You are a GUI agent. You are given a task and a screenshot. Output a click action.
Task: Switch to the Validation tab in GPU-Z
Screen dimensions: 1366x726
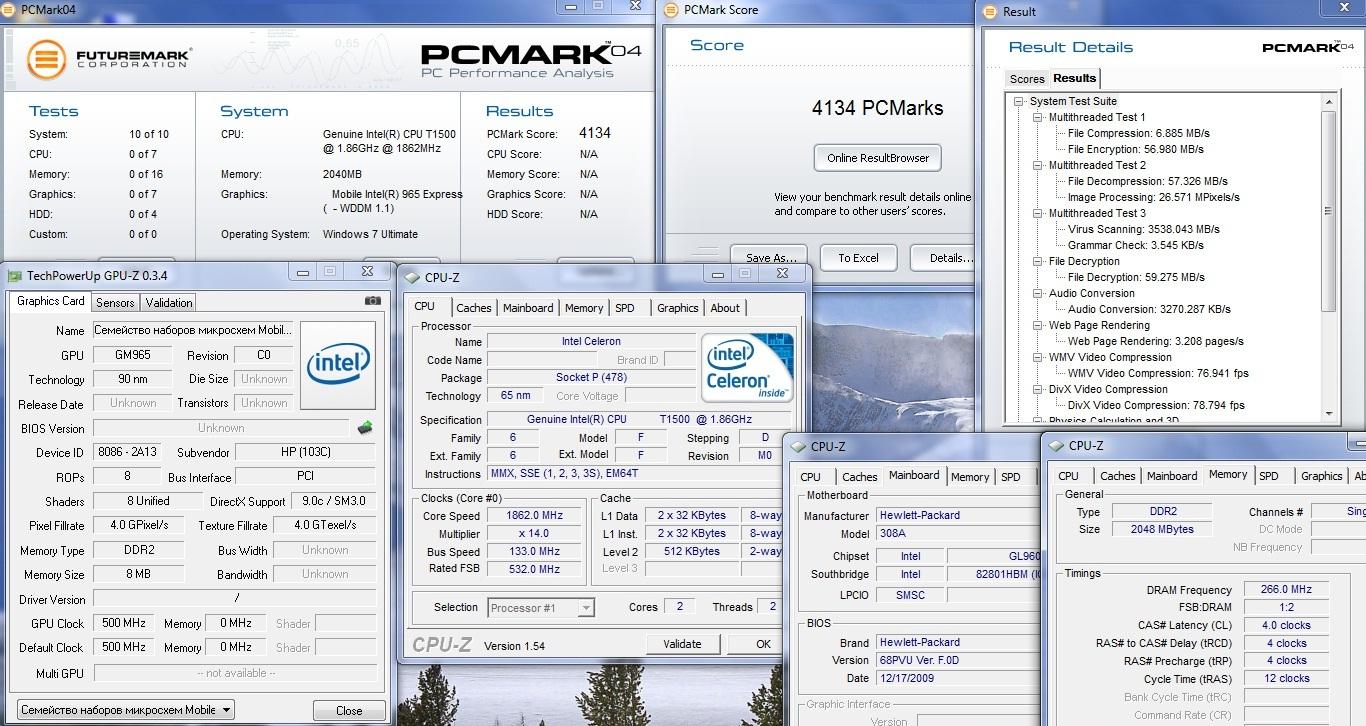tap(169, 302)
